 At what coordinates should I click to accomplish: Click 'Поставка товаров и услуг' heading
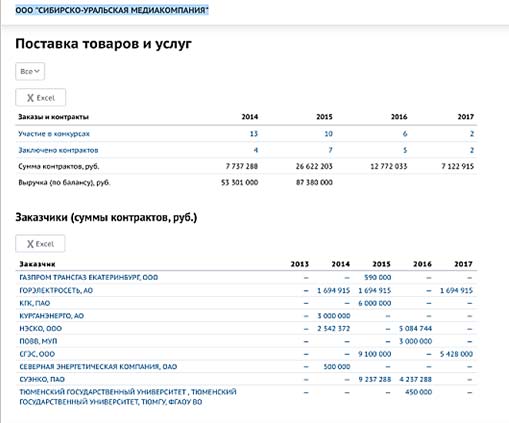pyautogui.click(x=104, y=44)
